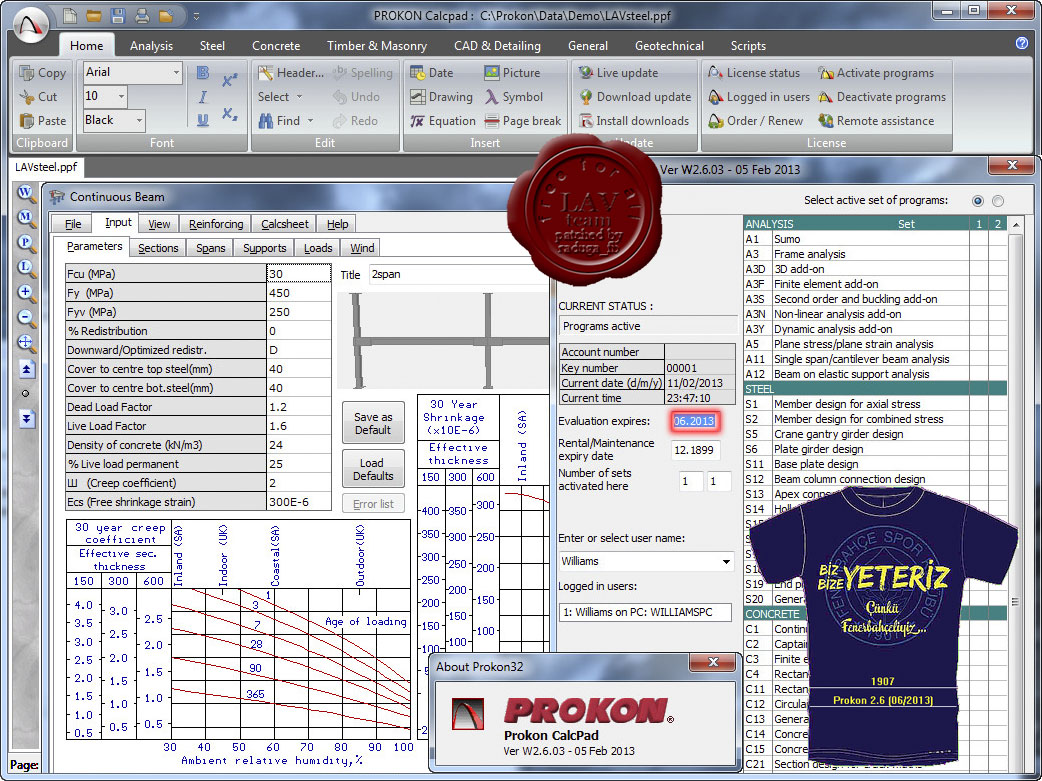The width and height of the screenshot is (1042, 781).
Task: Toggle Italic formatting
Action: tap(203, 97)
